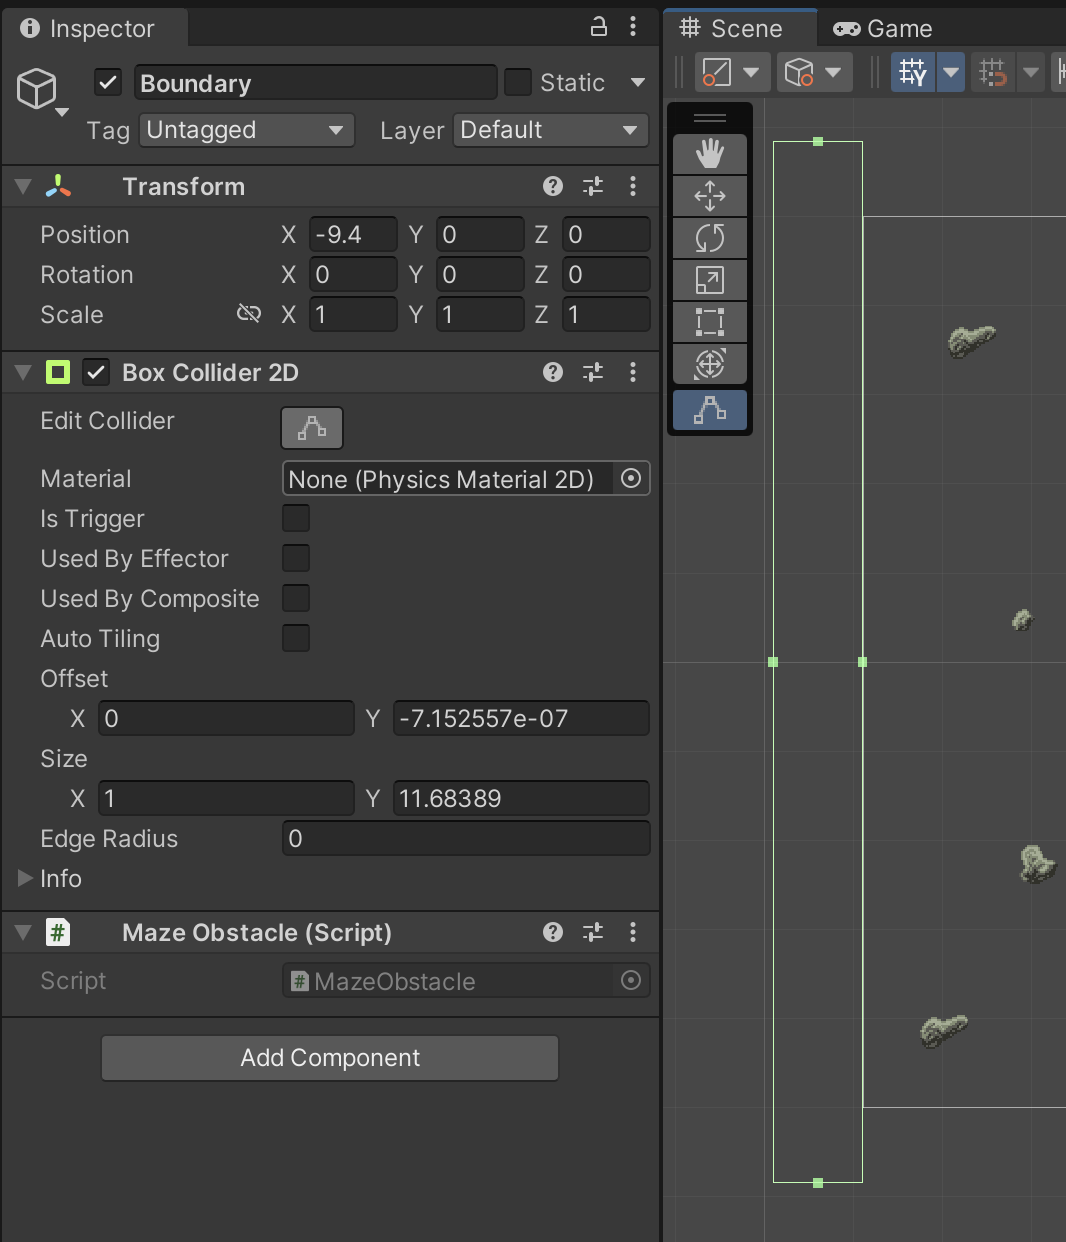Toggle the Static checkbox
This screenshot has width=1066, height=1242.
(518, 82)
